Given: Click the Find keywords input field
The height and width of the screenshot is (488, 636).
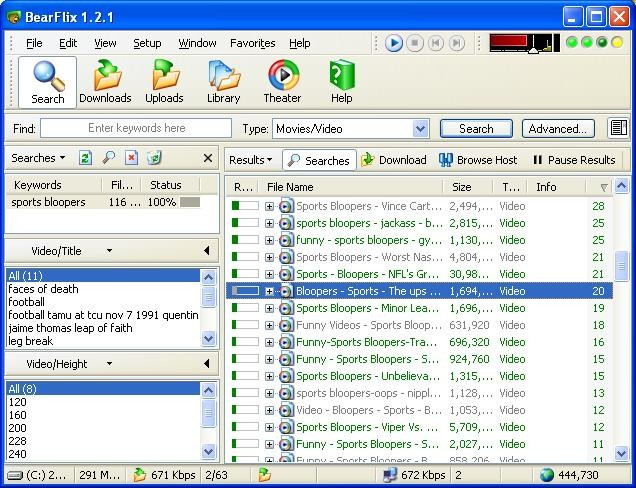Looking at the screenshot, I should [136, 128].
